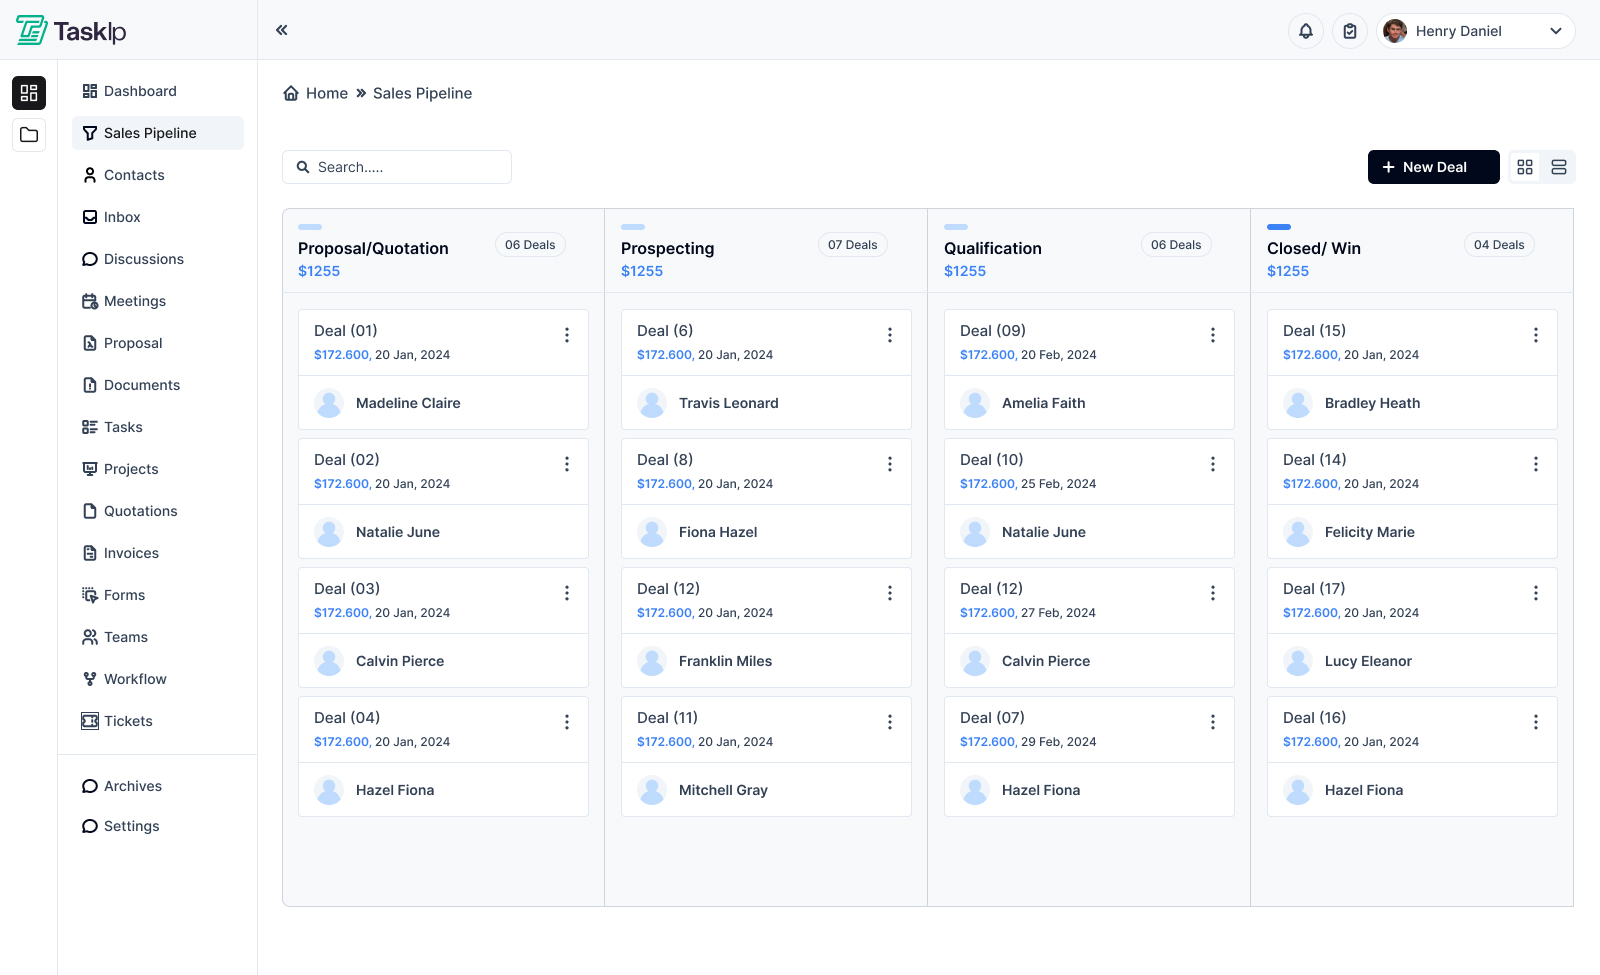Open three-dot menu for Deal (10)
Image resolution: width=1600 pixels, height=975 pixels.
[x=1213, y=464]
